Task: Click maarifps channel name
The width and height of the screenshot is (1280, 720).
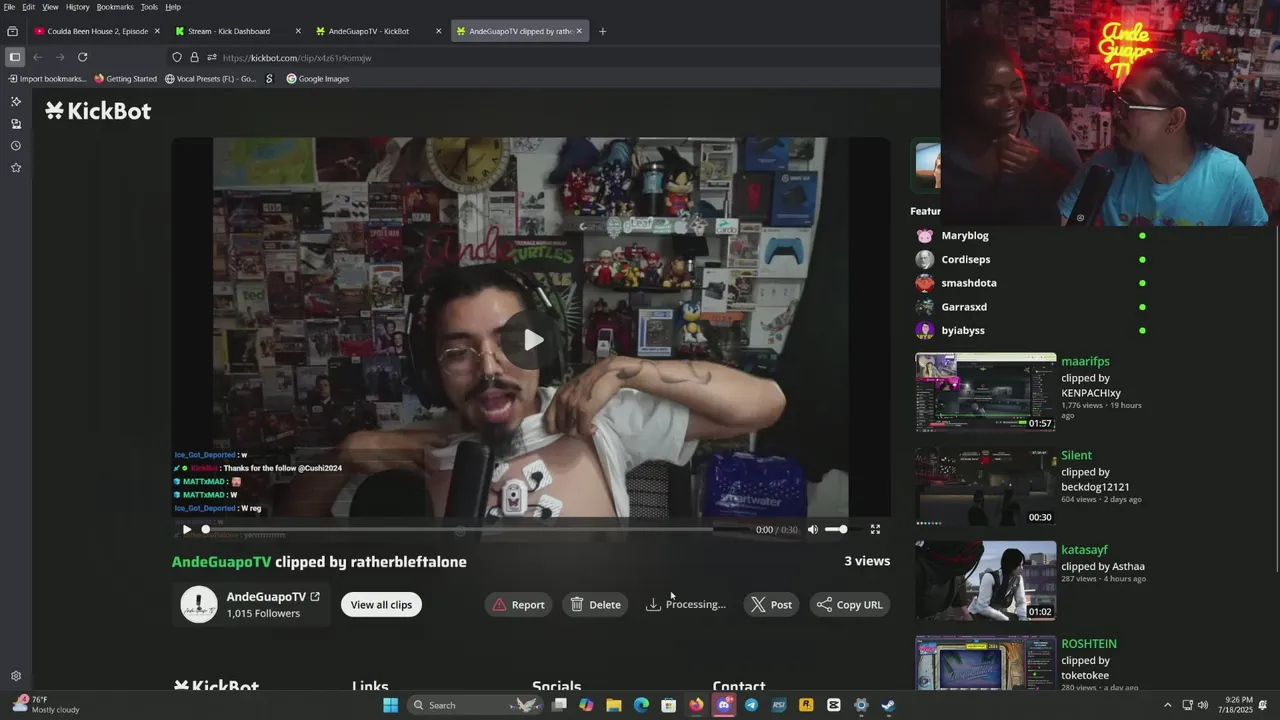Action: (x=1085, y=361)
